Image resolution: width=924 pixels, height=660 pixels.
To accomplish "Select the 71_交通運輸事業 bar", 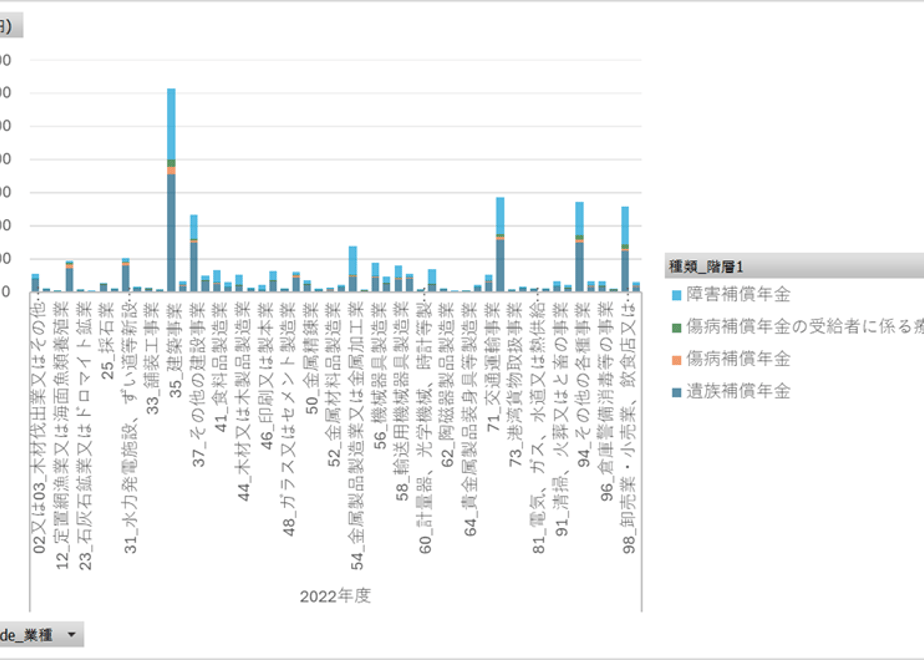I will pyautogui.click(x=500, y=244).
